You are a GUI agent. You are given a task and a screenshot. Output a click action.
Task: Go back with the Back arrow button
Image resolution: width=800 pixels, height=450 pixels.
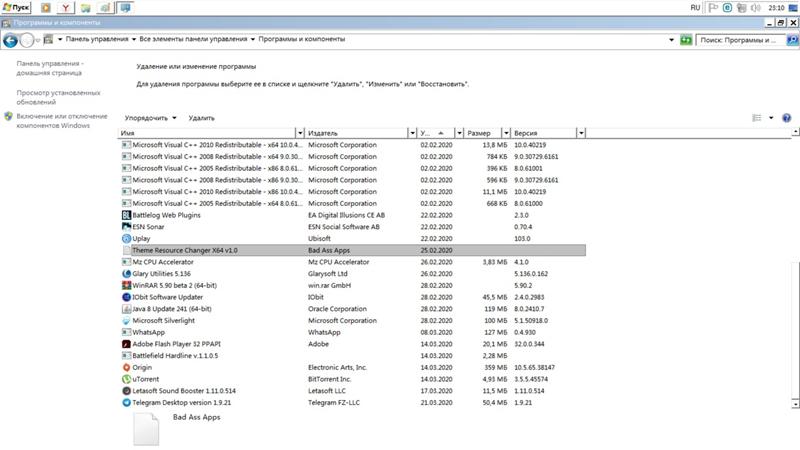tap(10, 40)
